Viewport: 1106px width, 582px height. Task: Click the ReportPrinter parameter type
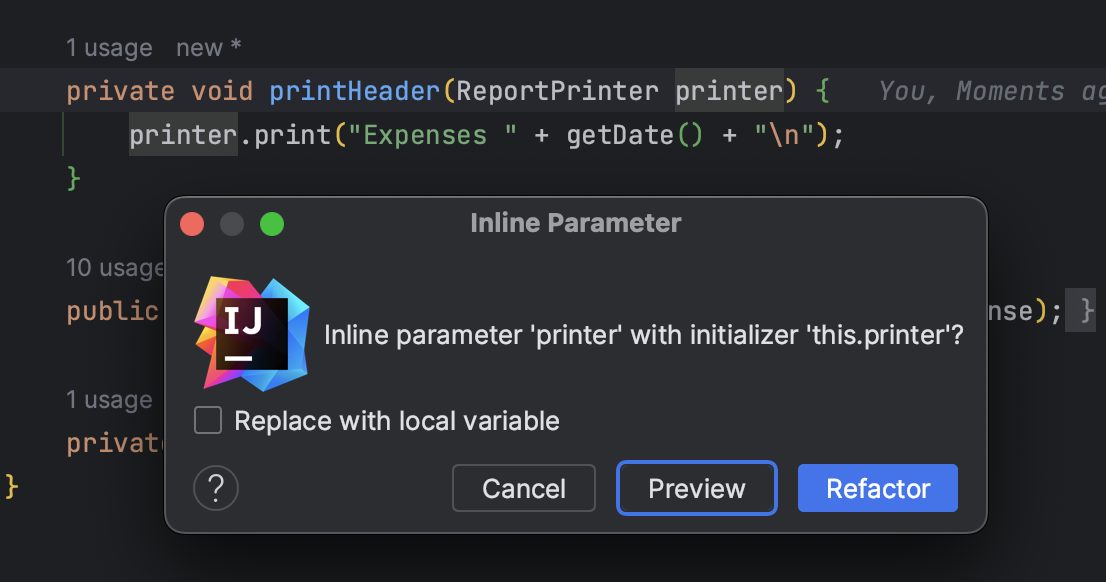(557, 91)
